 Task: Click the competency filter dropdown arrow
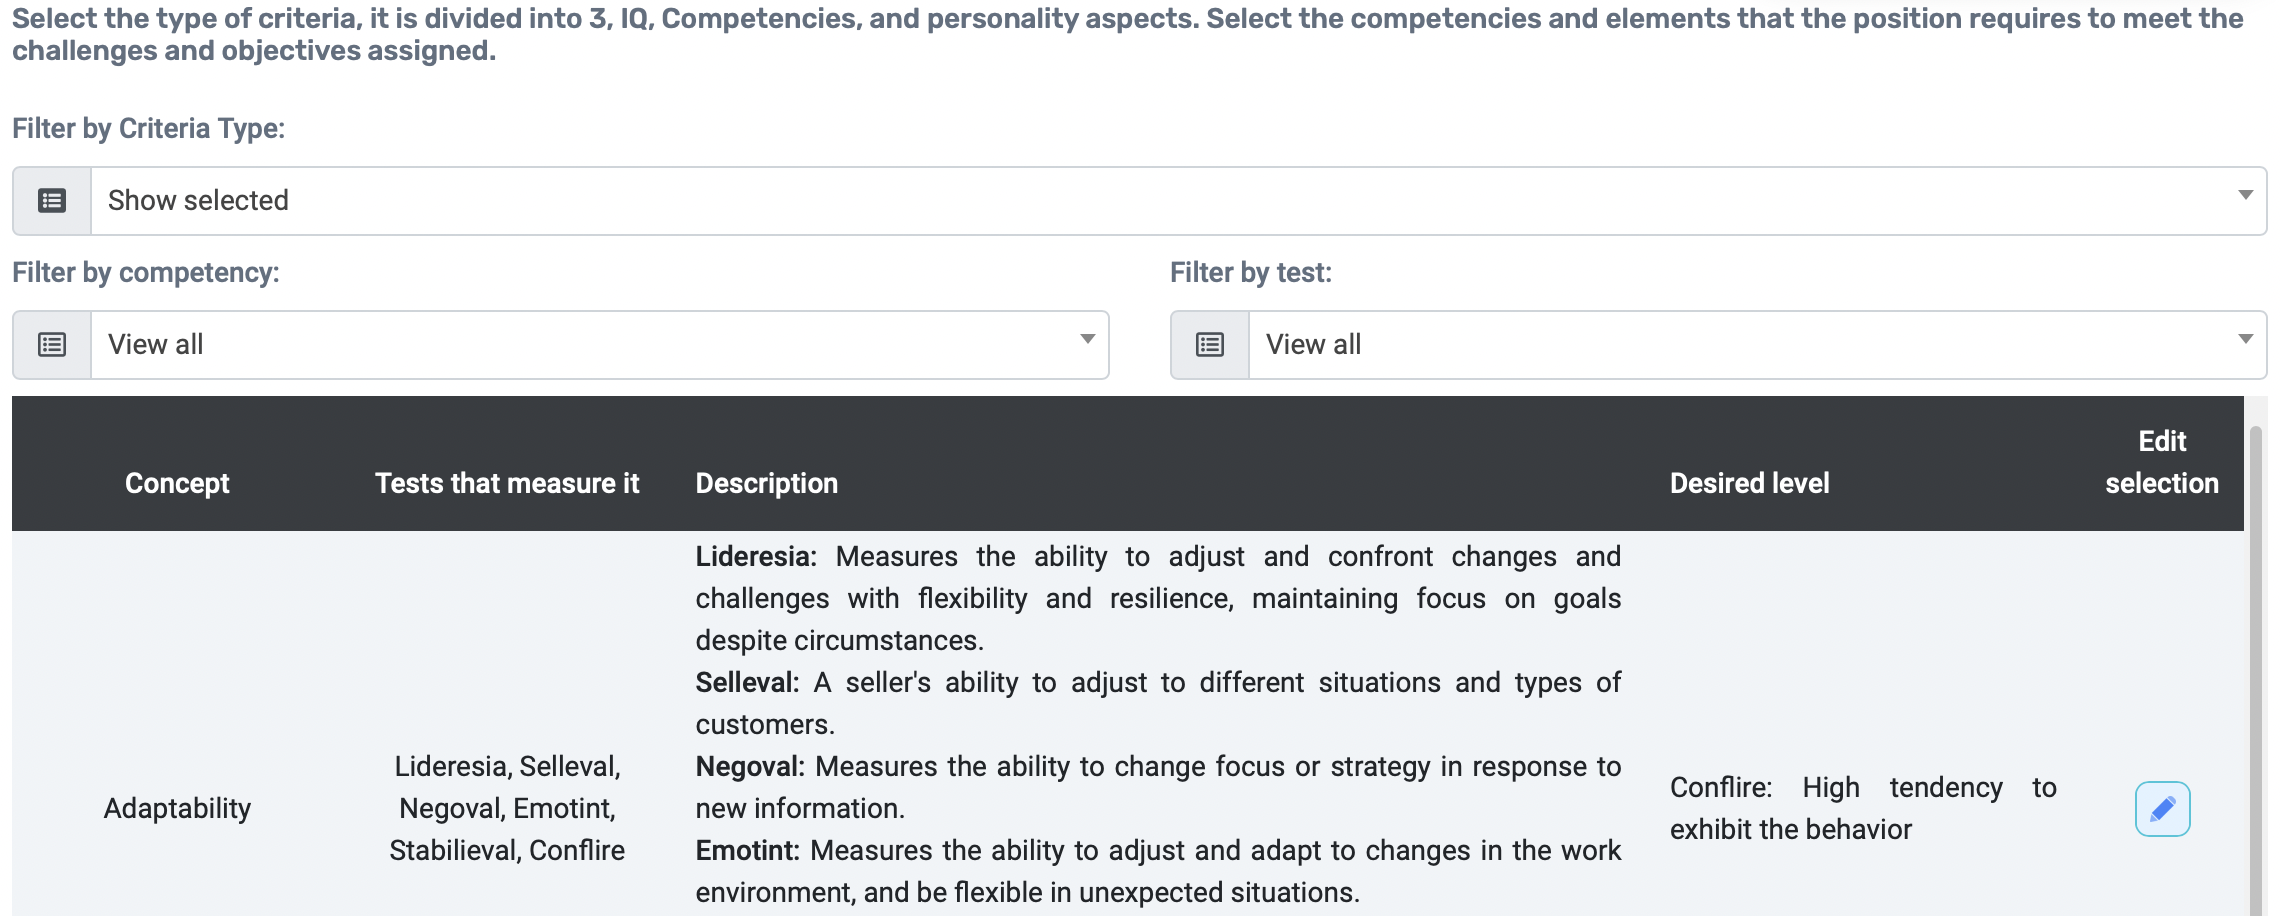(1087, 340)
